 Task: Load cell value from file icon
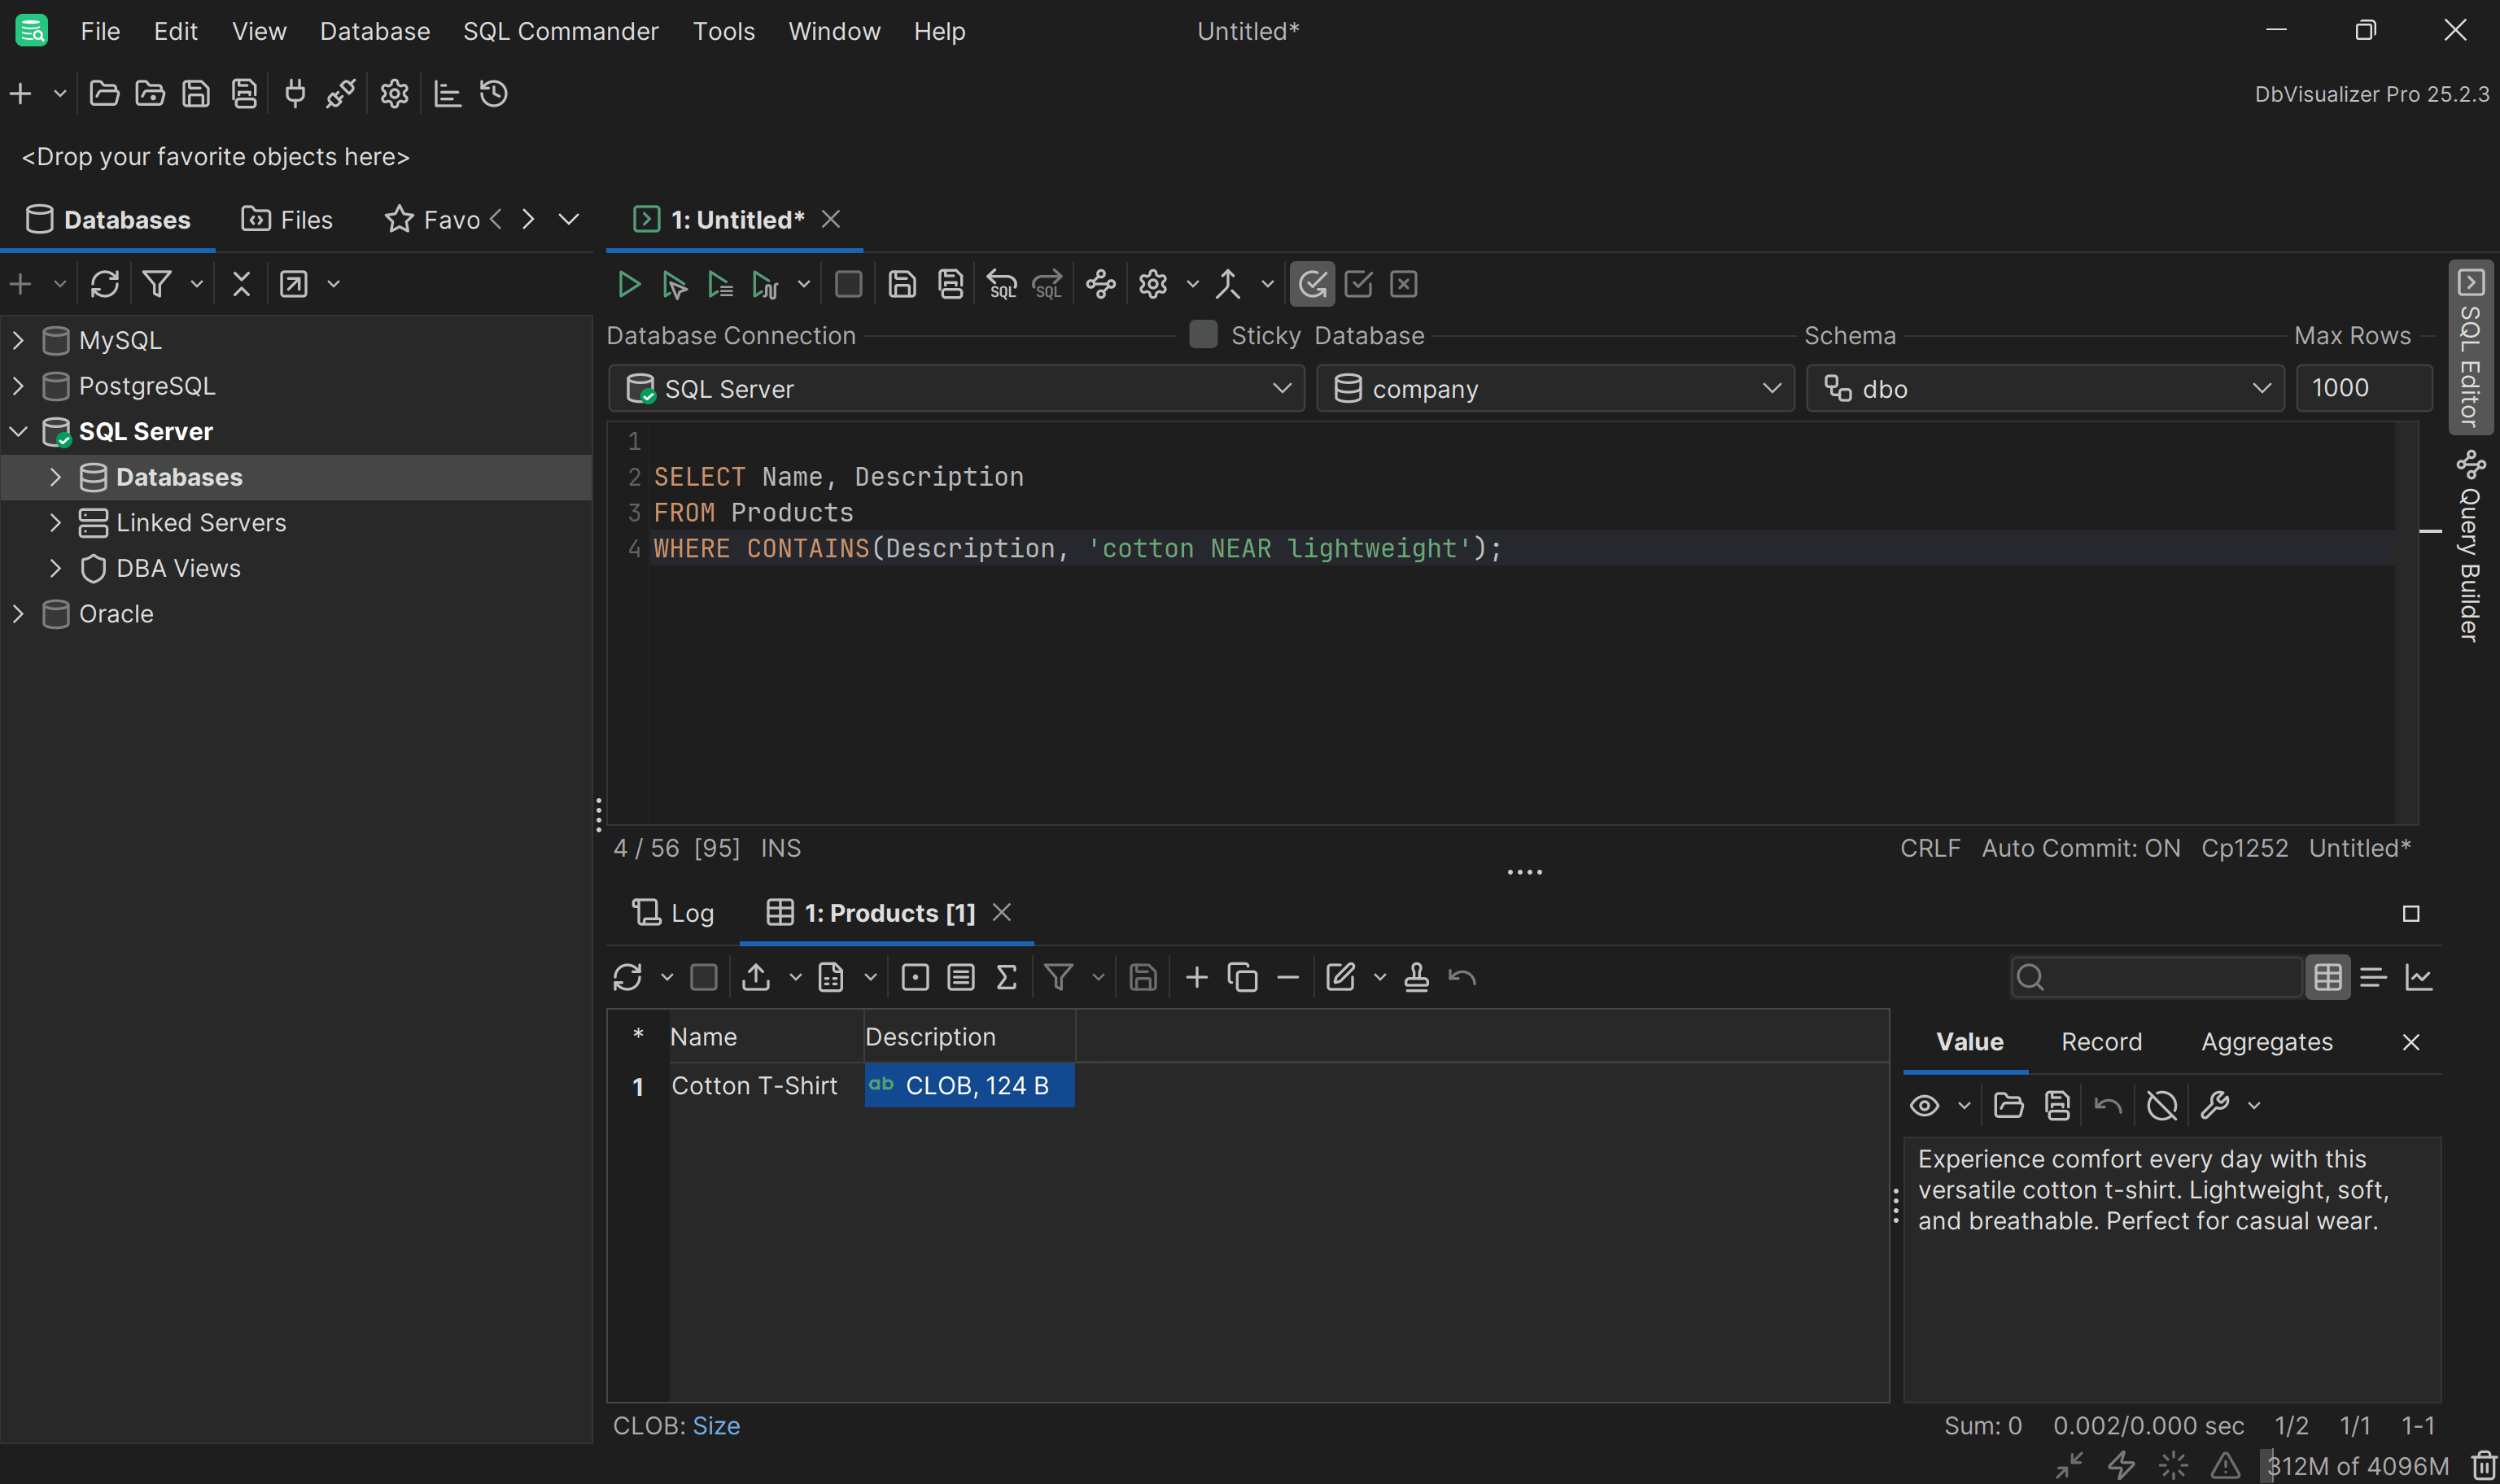tap(2008, 1106)
